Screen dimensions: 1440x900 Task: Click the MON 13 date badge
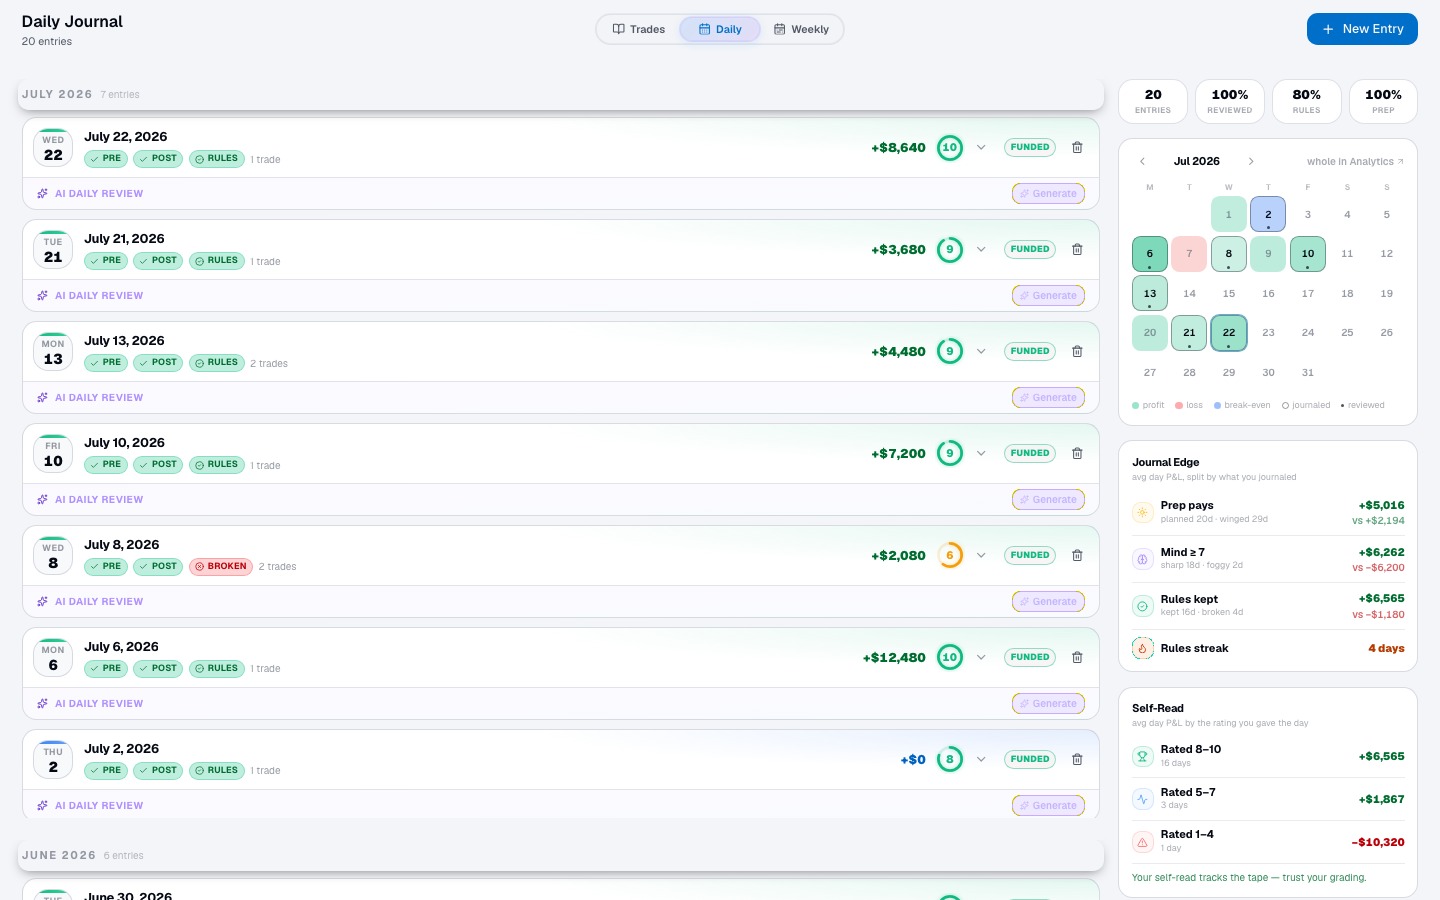[53, 351]
